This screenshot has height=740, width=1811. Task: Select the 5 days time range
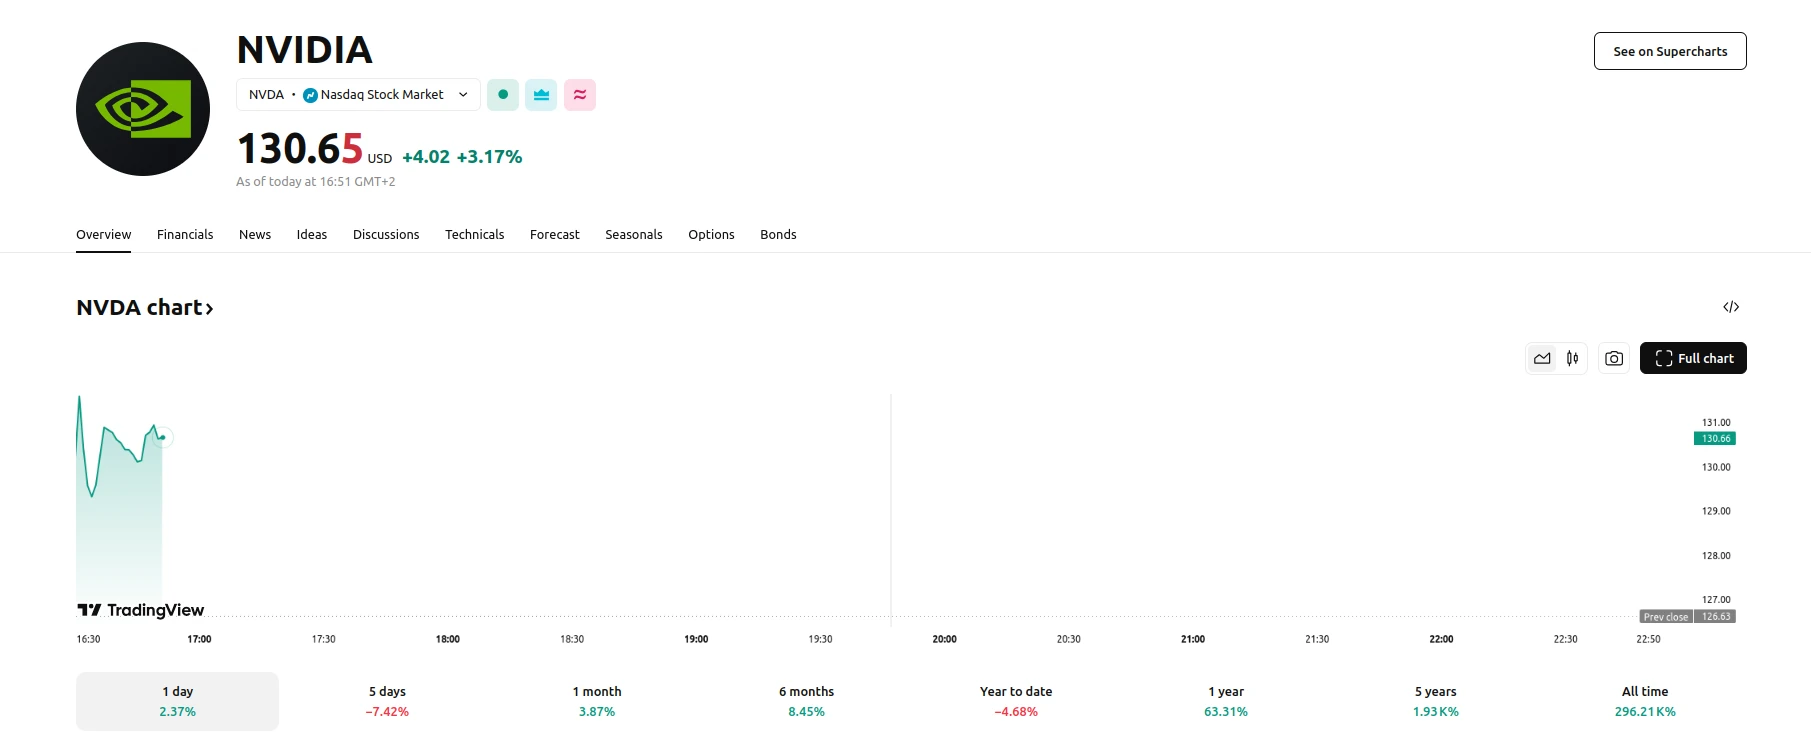tap(387, 701)
